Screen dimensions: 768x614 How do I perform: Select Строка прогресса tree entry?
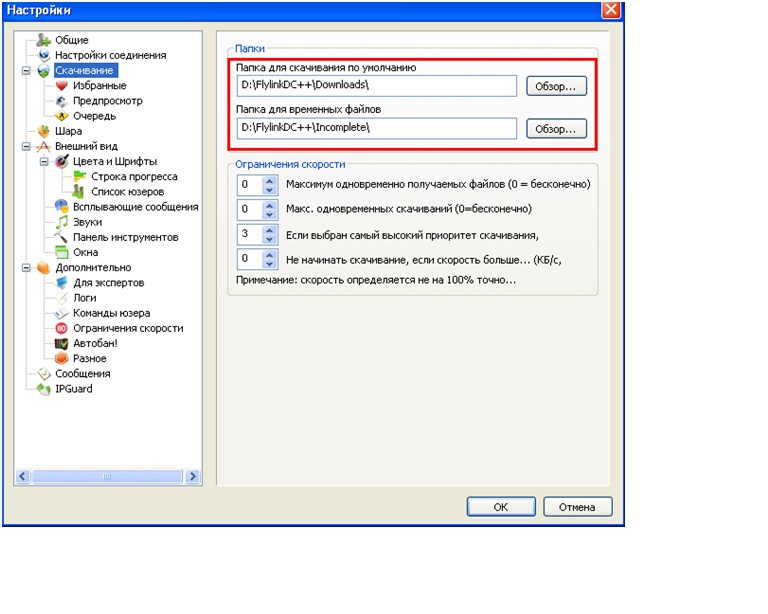[x=134, y=176]
